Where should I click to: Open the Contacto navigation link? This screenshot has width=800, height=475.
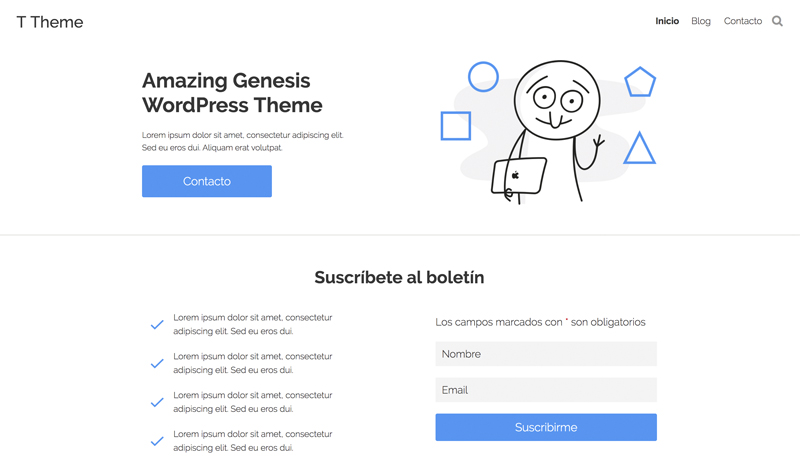pyautogui.click(x=743, y=21)
